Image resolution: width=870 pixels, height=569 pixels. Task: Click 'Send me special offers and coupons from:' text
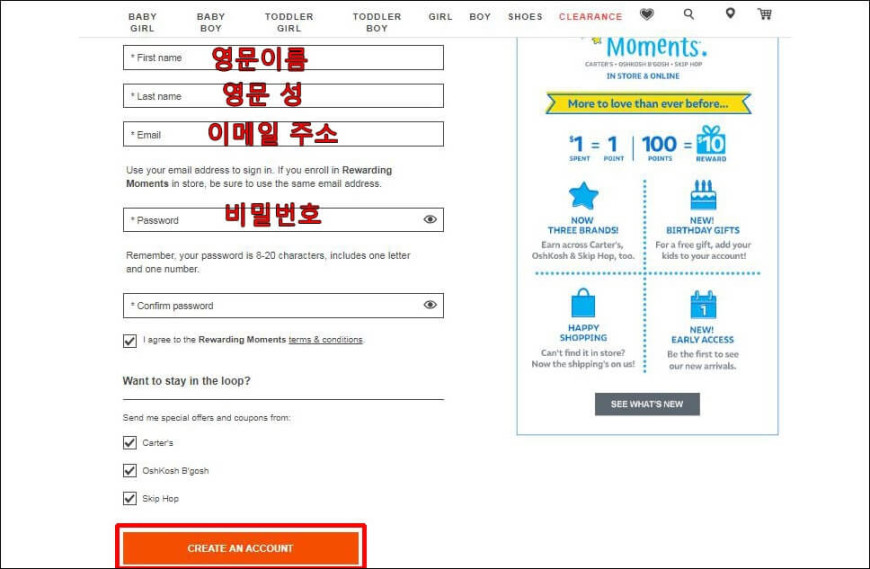[x=206, y=418]
